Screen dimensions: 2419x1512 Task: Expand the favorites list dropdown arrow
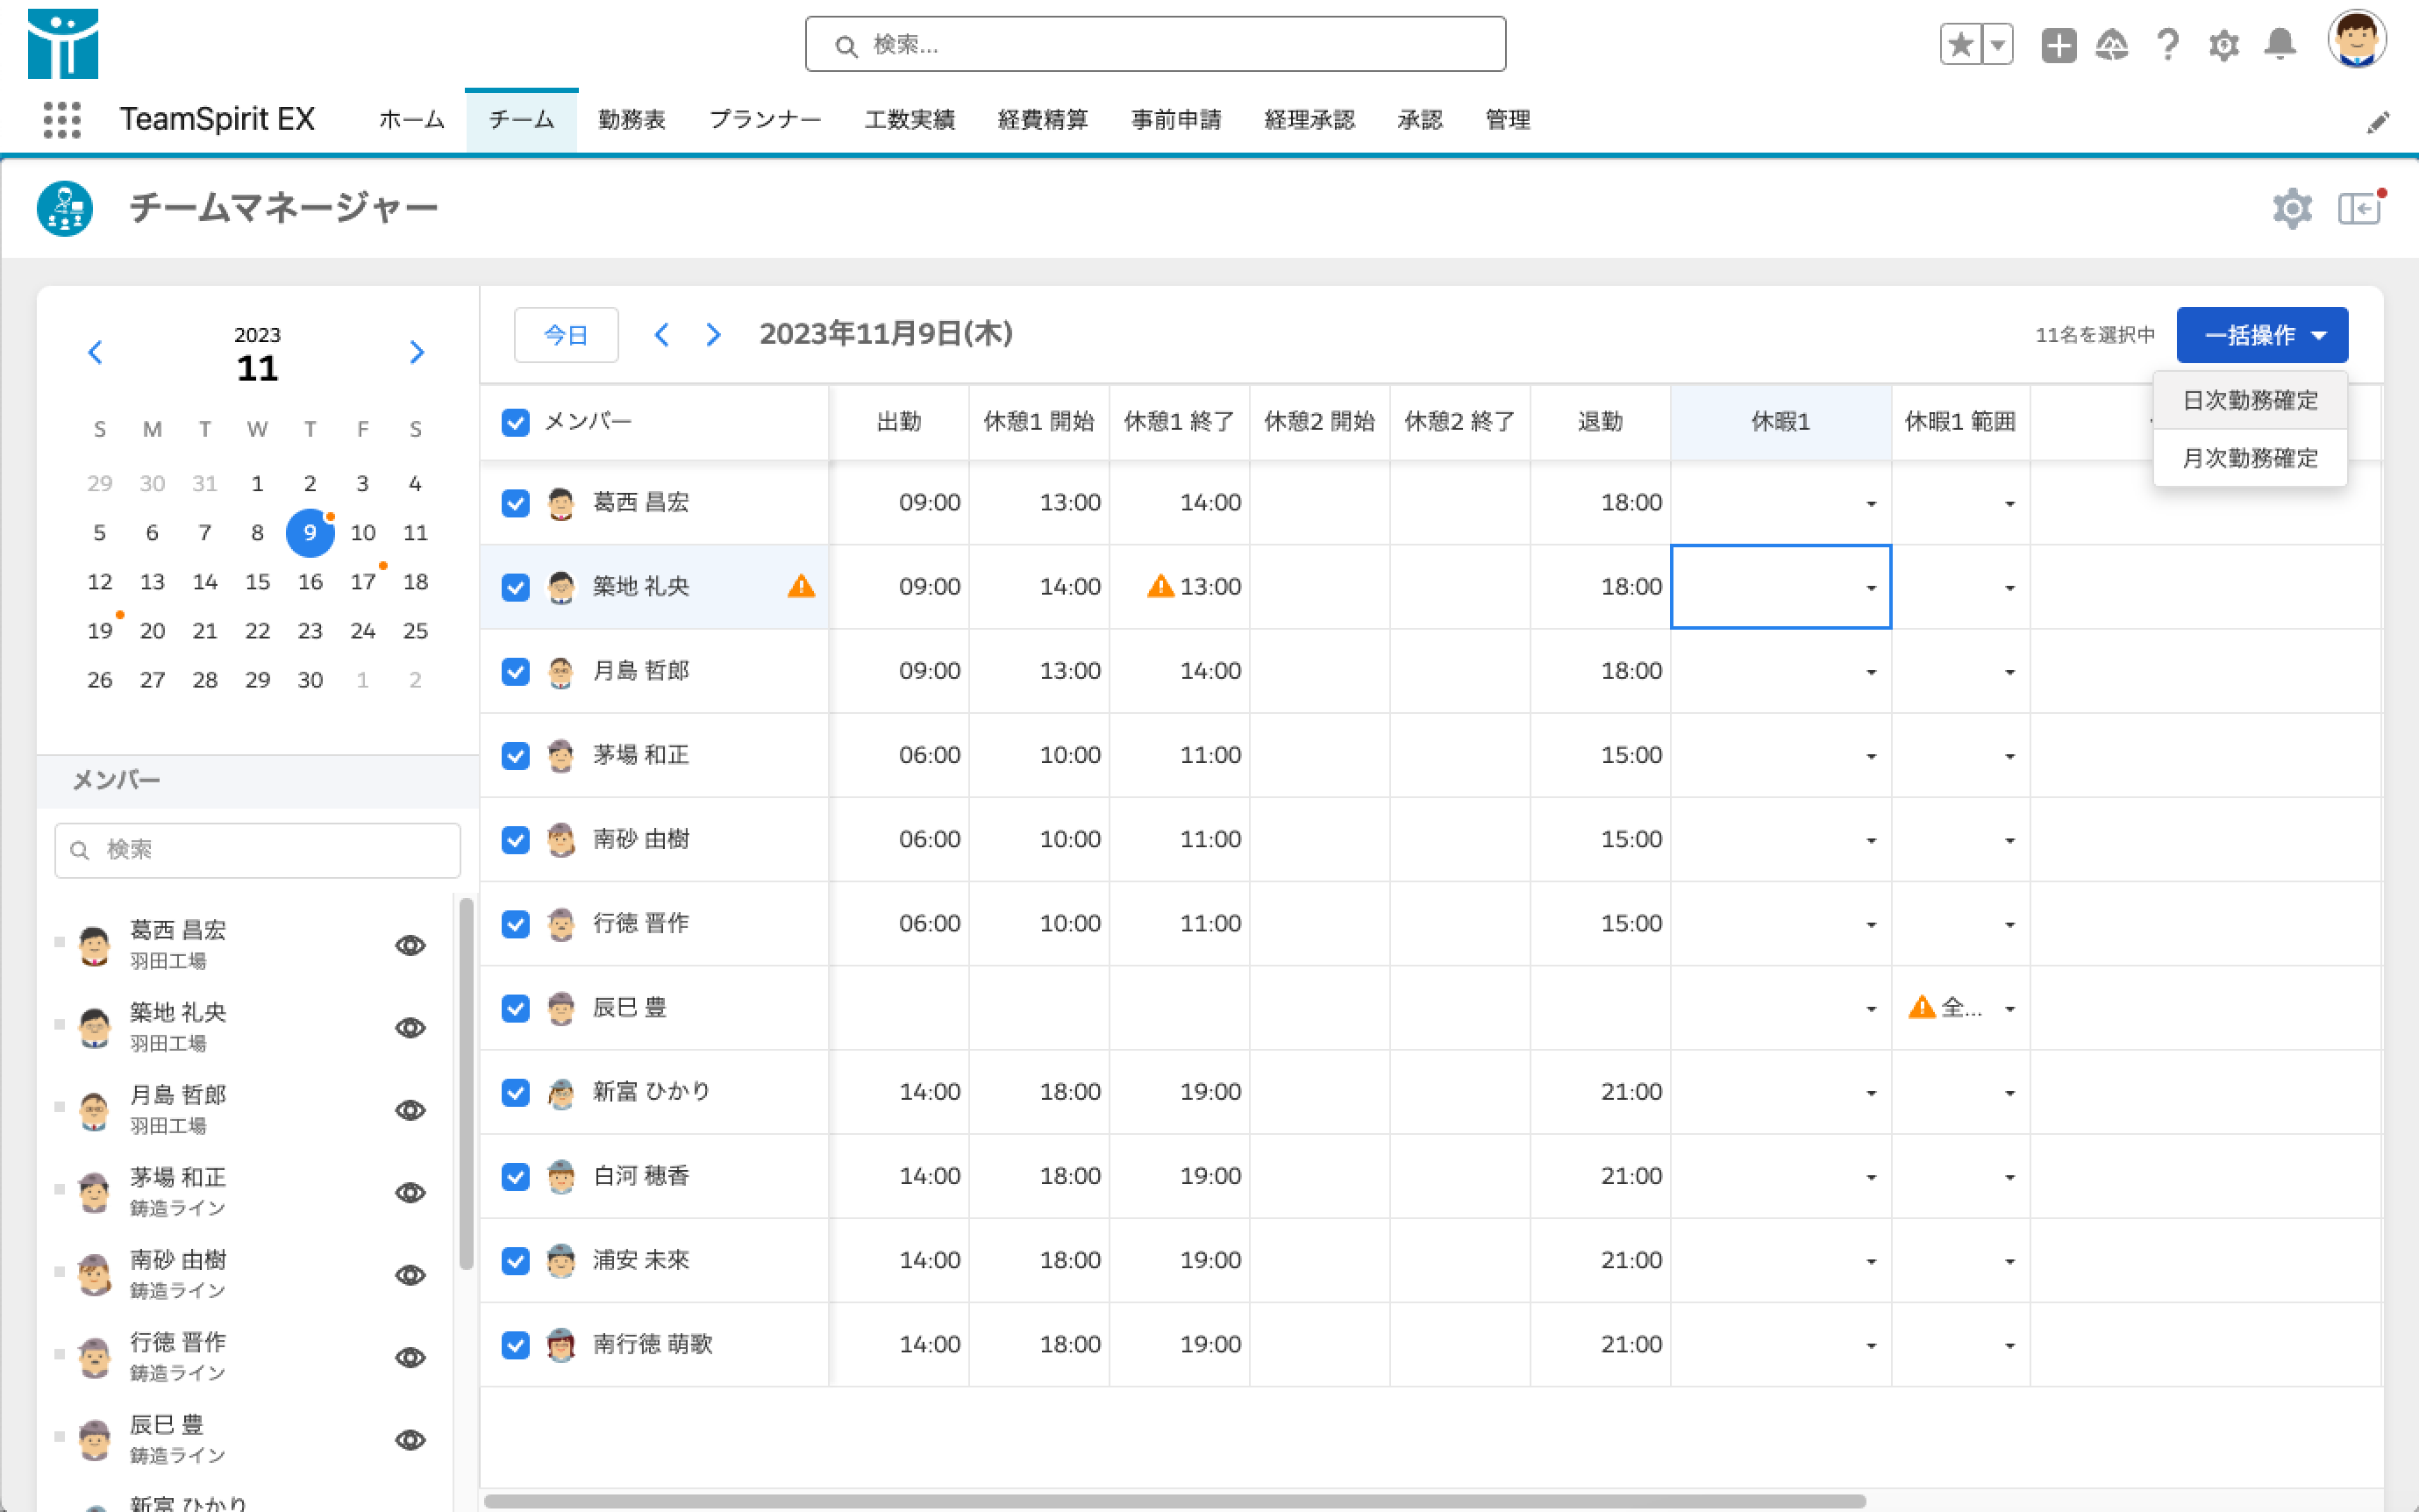1997,45
